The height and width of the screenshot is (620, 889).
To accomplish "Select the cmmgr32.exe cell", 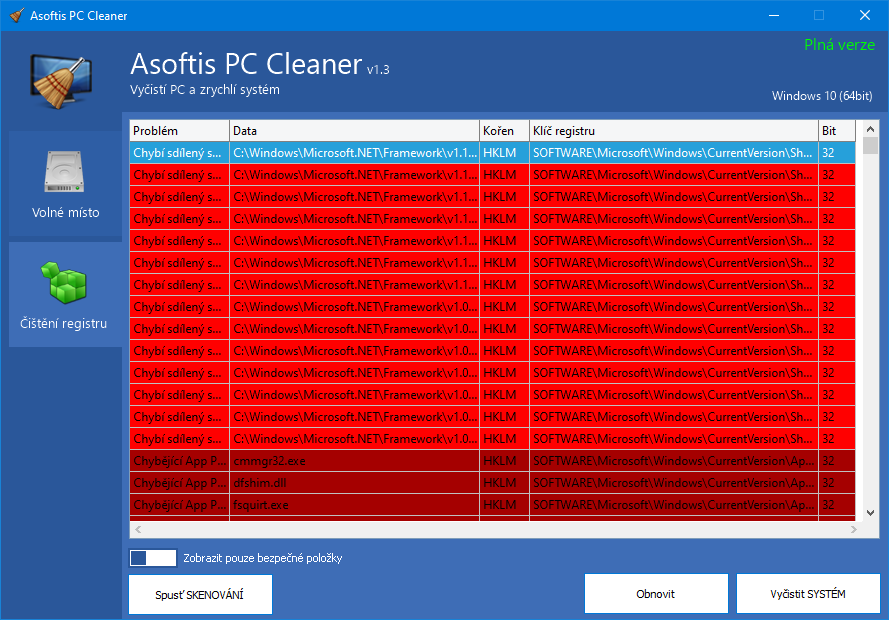I will pyautogui.click(x=354, y=461).
